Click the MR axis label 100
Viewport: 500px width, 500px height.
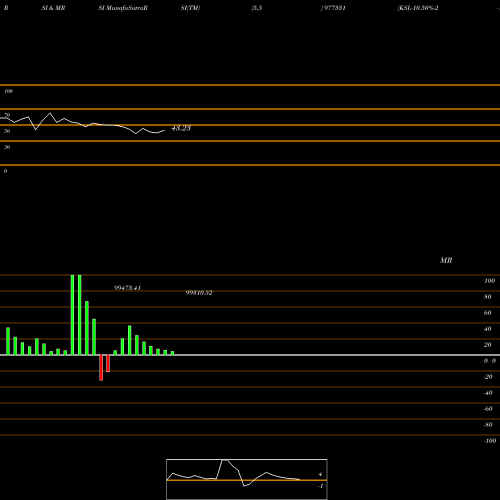(489, 281)
